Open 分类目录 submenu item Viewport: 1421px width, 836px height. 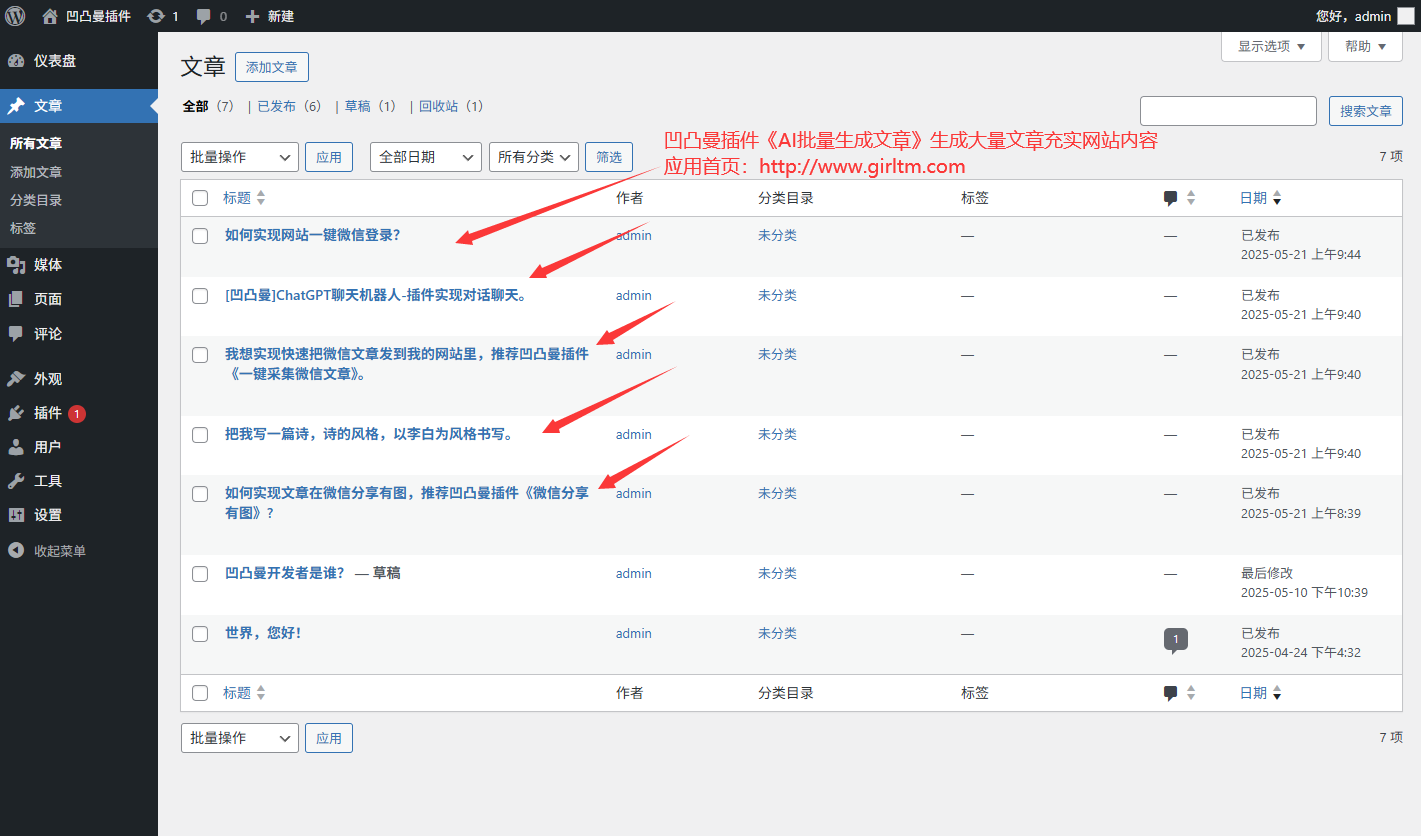point(36,200)
